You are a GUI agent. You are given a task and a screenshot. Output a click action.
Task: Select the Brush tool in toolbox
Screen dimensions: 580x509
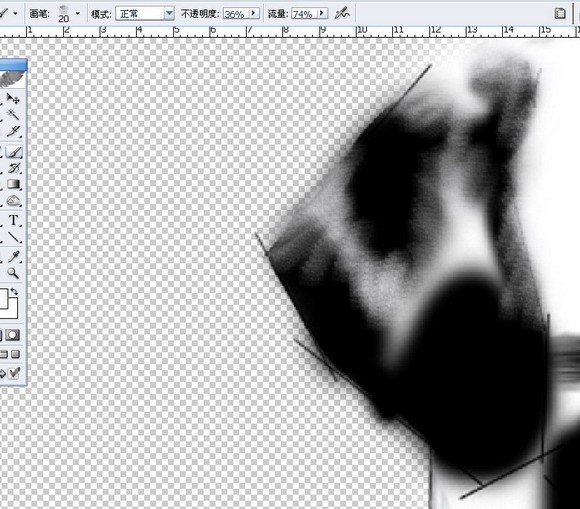(14, 152)
